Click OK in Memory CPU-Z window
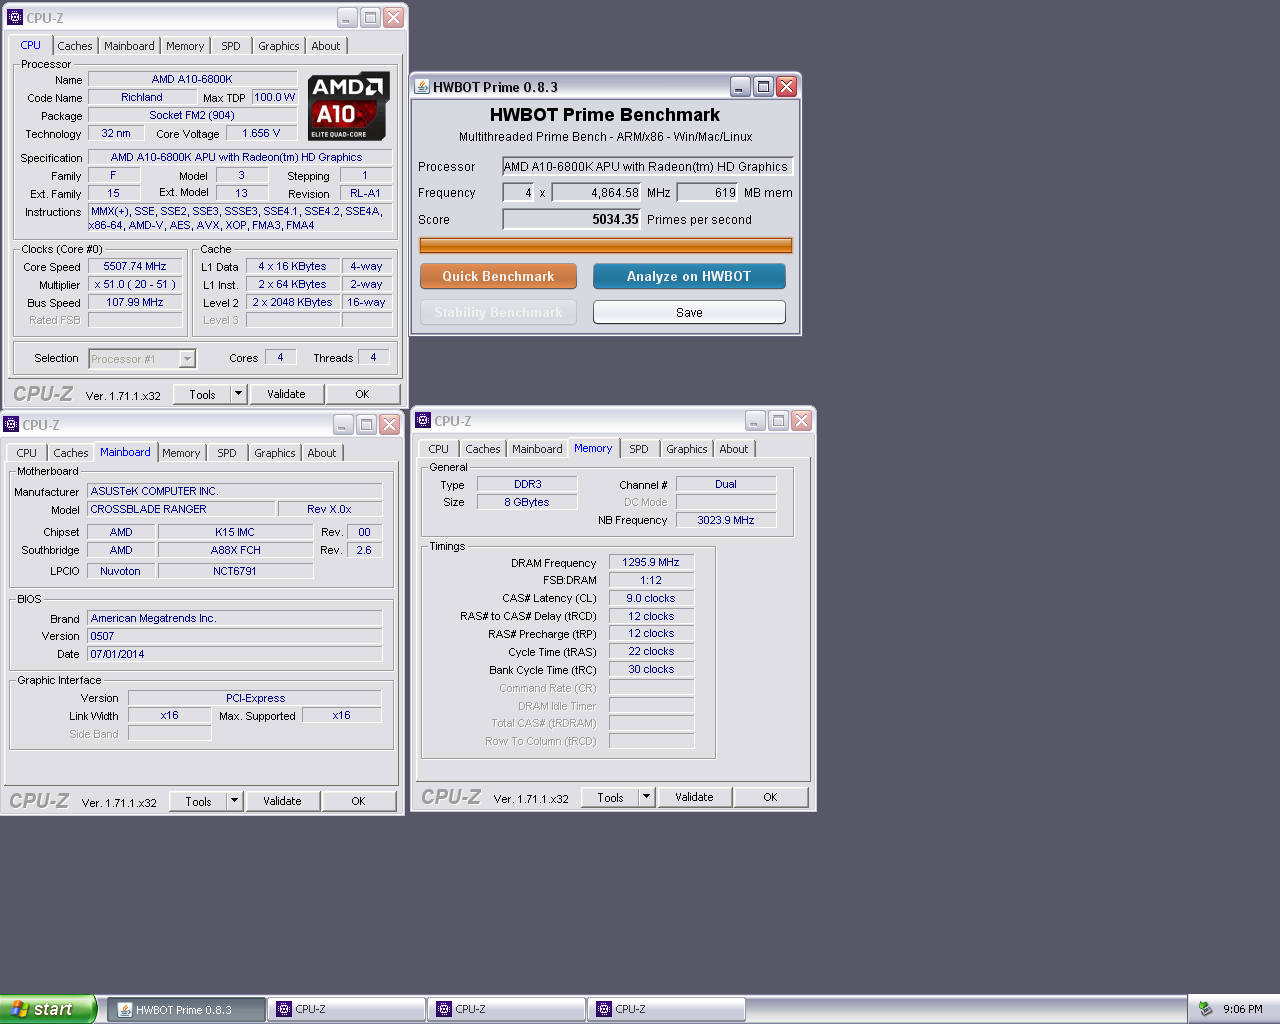The height and width of the screenshot is (1024, 1280). point(770,797)
